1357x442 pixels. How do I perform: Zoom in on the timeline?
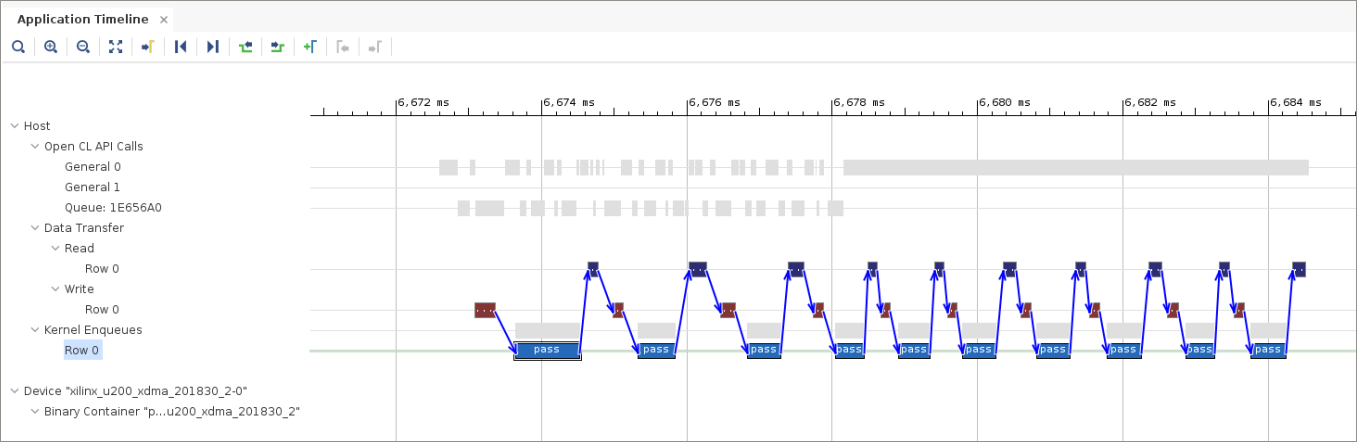pyautogui.click(x=51, y=47)
